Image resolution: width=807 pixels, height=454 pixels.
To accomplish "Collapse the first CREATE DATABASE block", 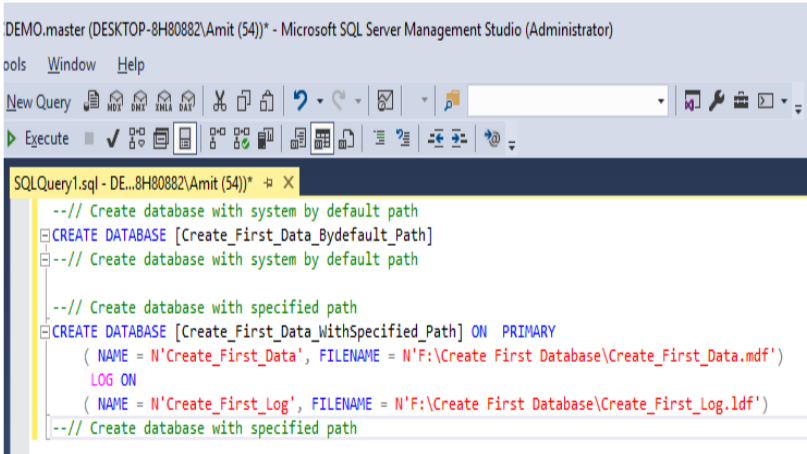I will [x=45, y=236].
